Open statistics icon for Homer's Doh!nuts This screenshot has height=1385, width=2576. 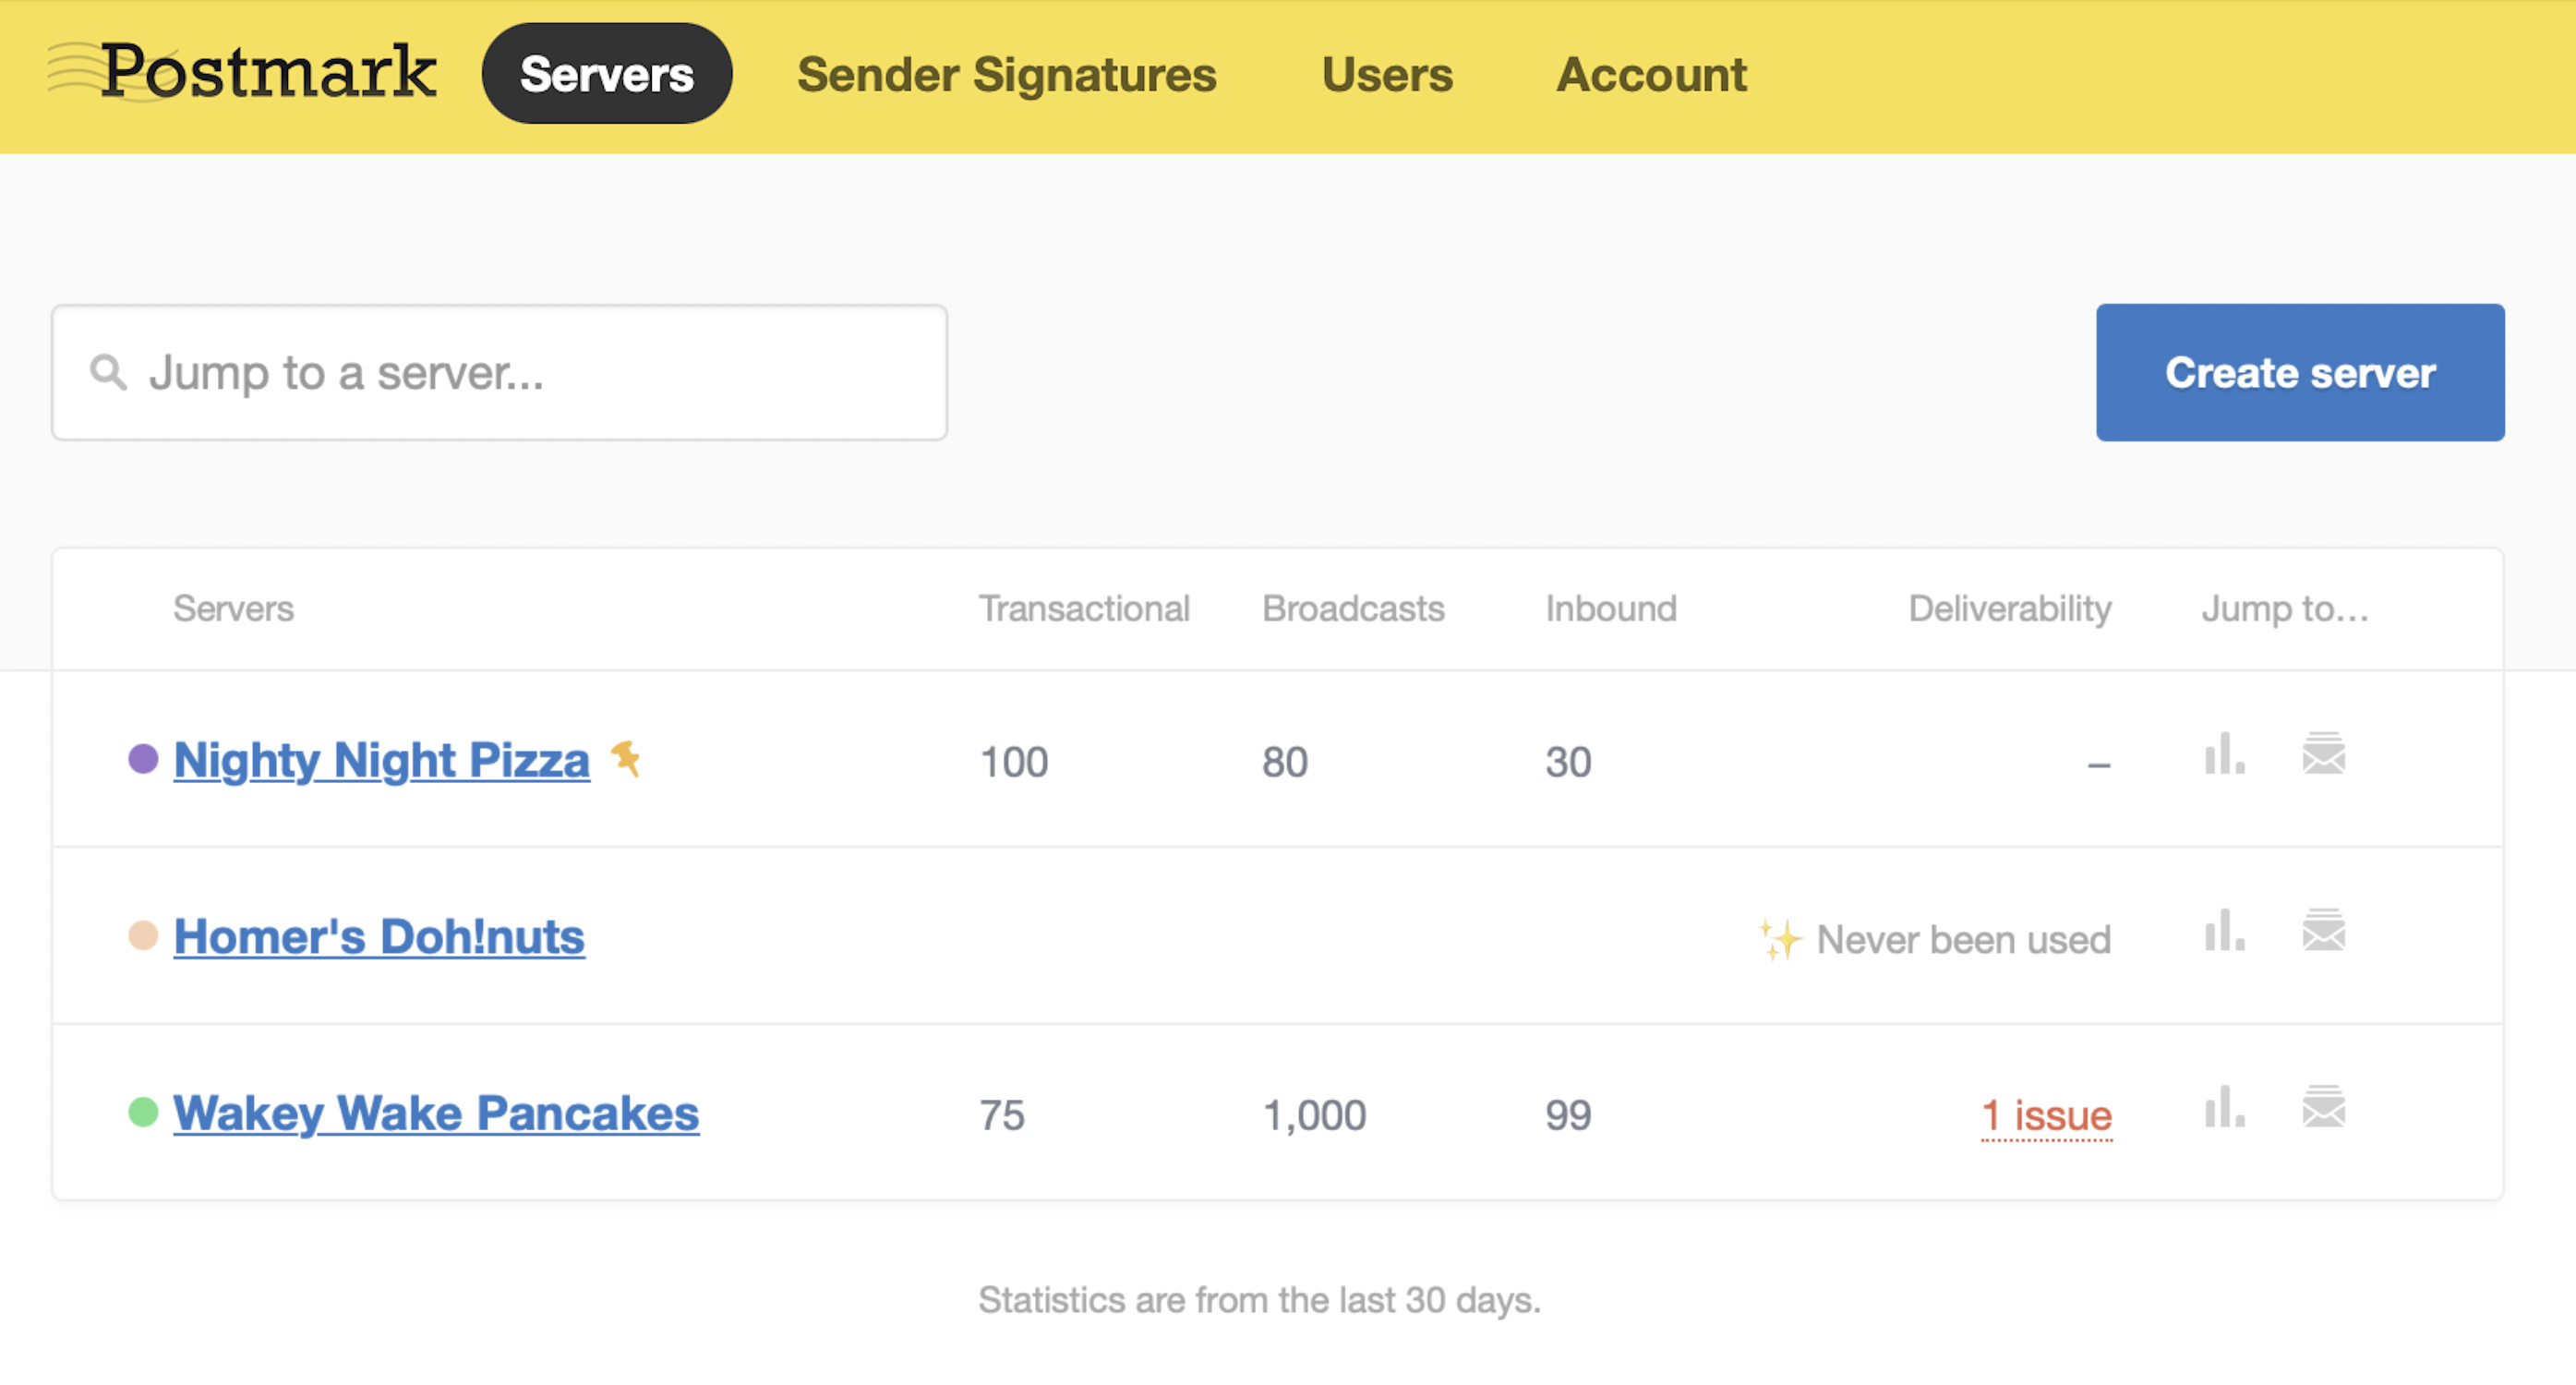coord(2224,932)
